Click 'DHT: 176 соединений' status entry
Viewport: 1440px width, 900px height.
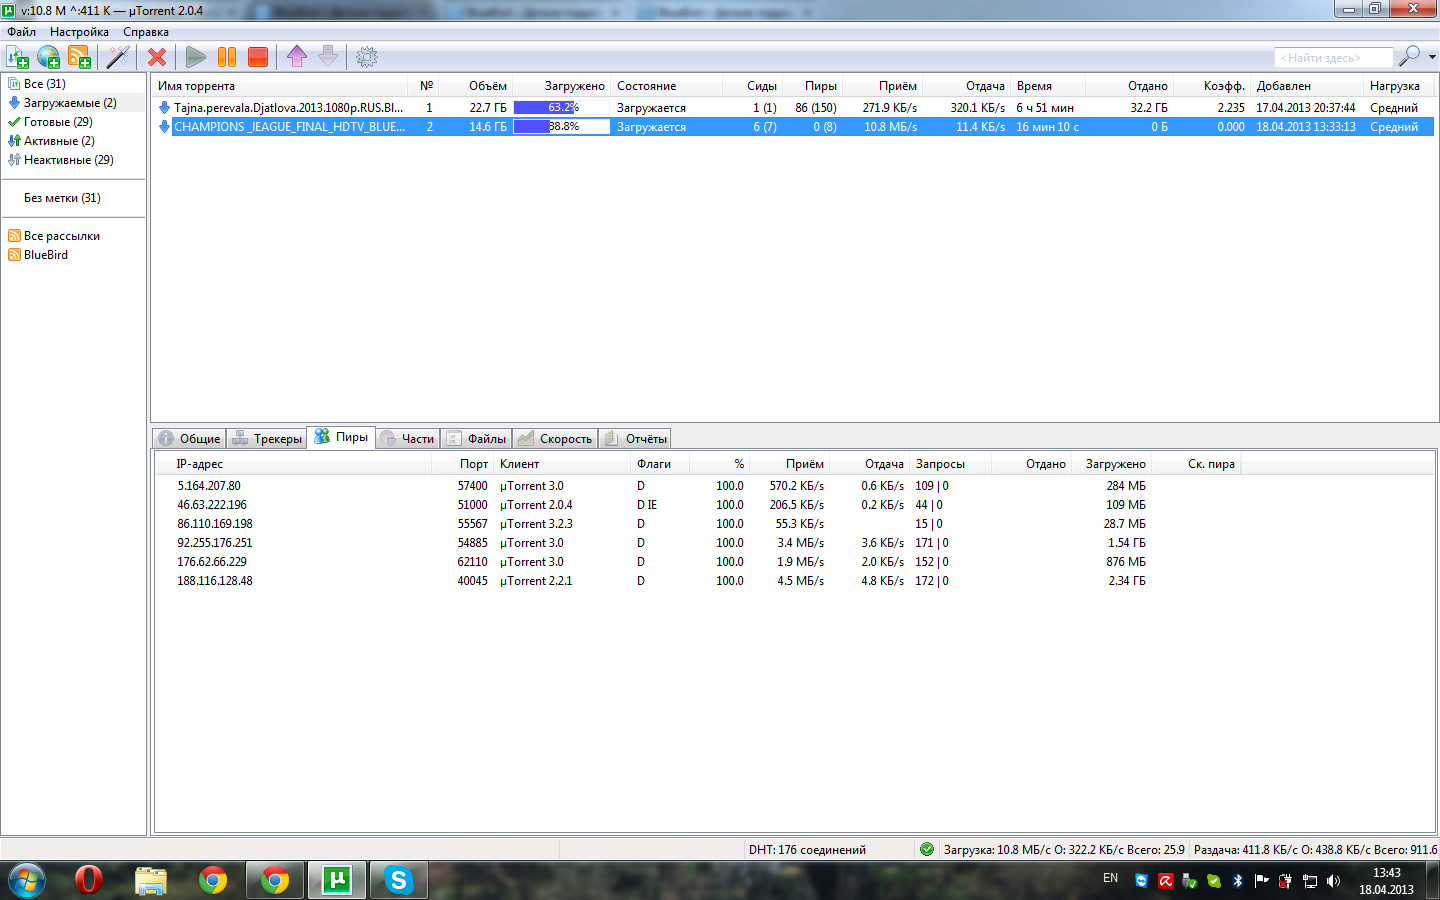(x=807, y=850)
